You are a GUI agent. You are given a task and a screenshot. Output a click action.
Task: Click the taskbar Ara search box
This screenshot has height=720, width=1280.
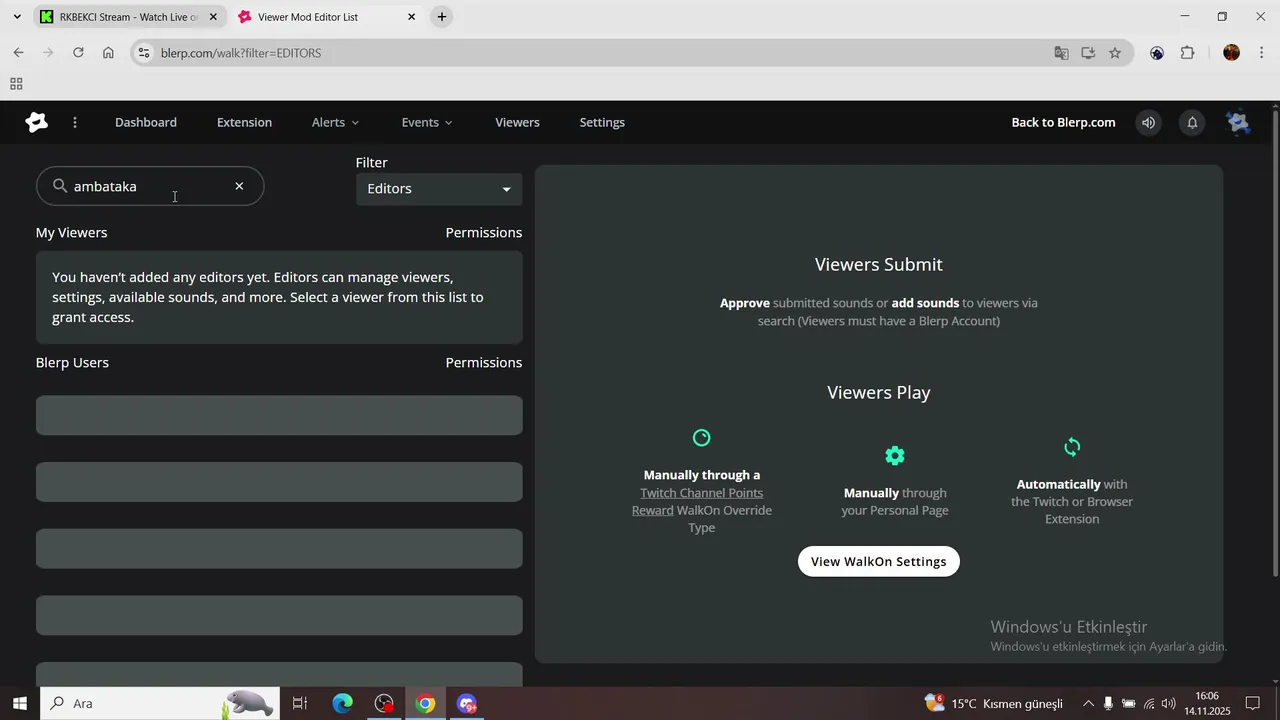coord(160,703)
